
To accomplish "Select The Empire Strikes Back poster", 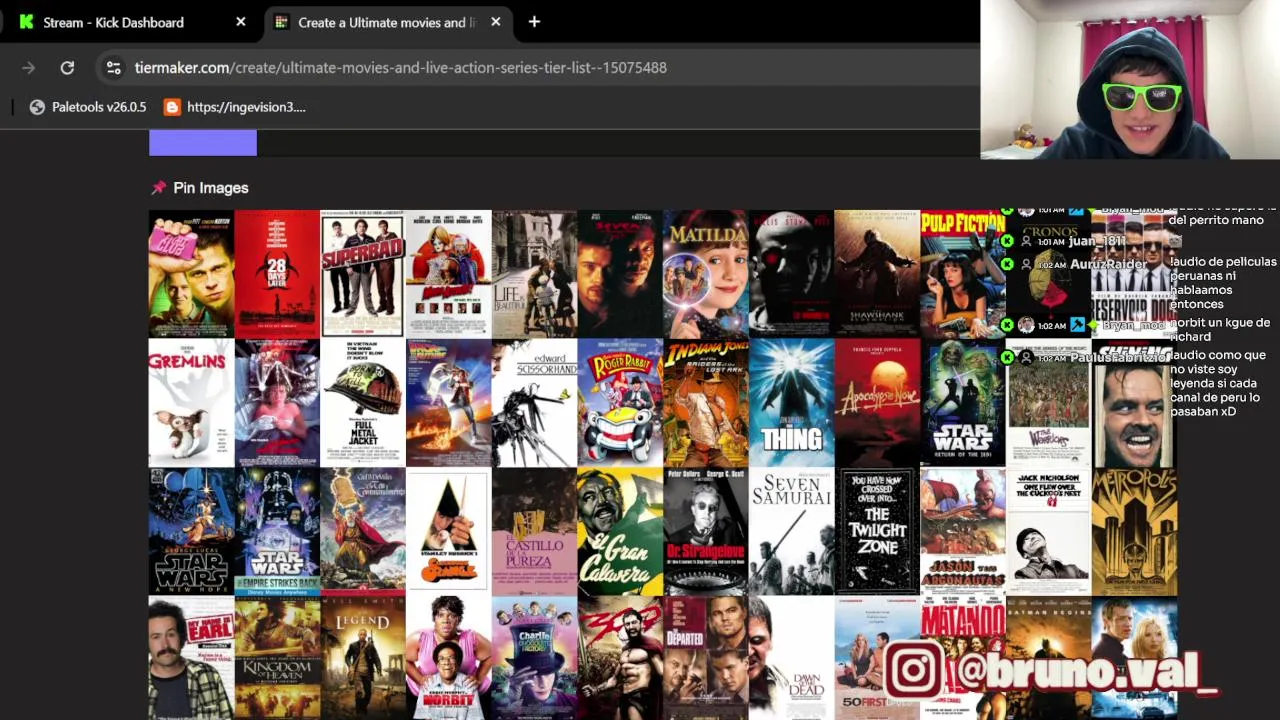I will 277,532.
